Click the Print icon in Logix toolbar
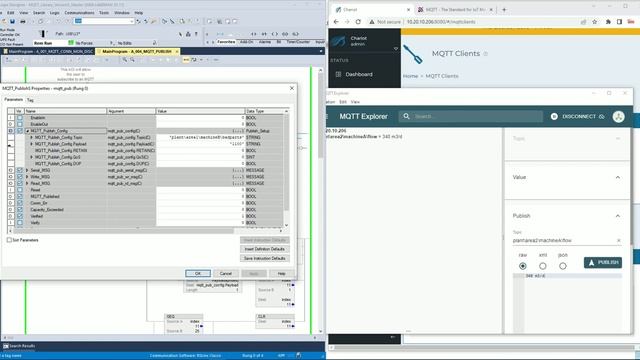Image resolution: width=640 pixels, height=360 pixels. pyautogui.click(x=22, y=21)
